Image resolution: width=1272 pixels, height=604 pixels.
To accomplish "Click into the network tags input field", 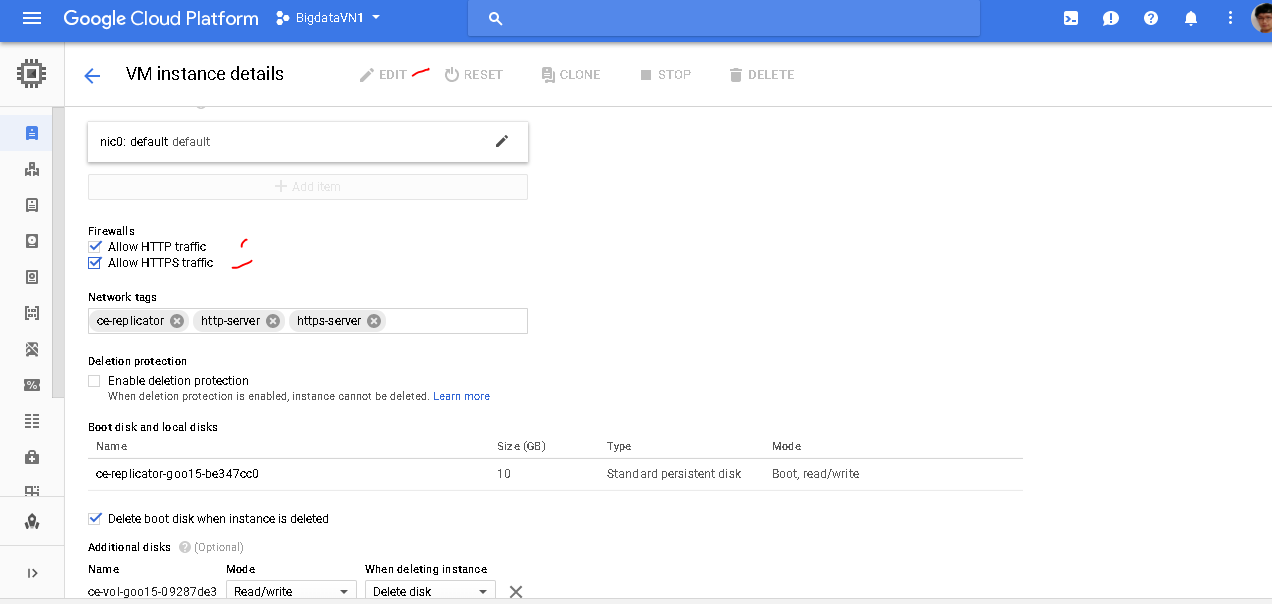I will [x=455, y=321].
